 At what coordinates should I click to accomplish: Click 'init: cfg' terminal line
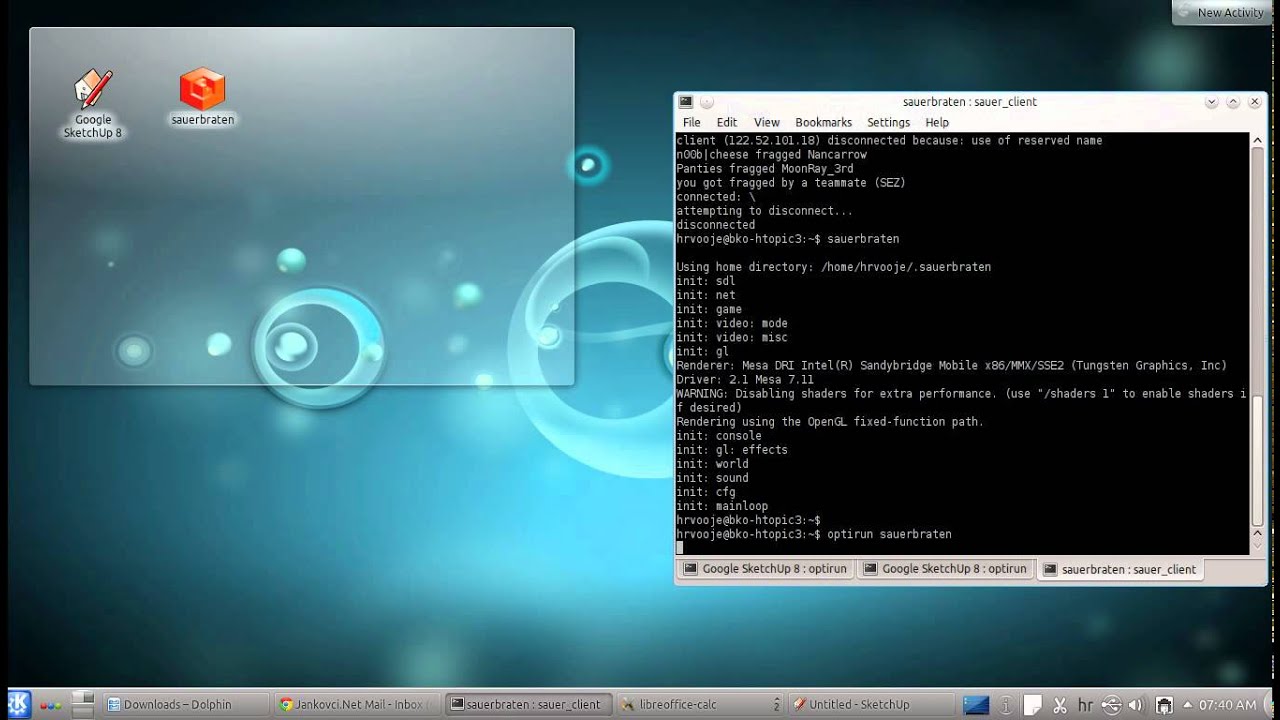pos(706,492)
